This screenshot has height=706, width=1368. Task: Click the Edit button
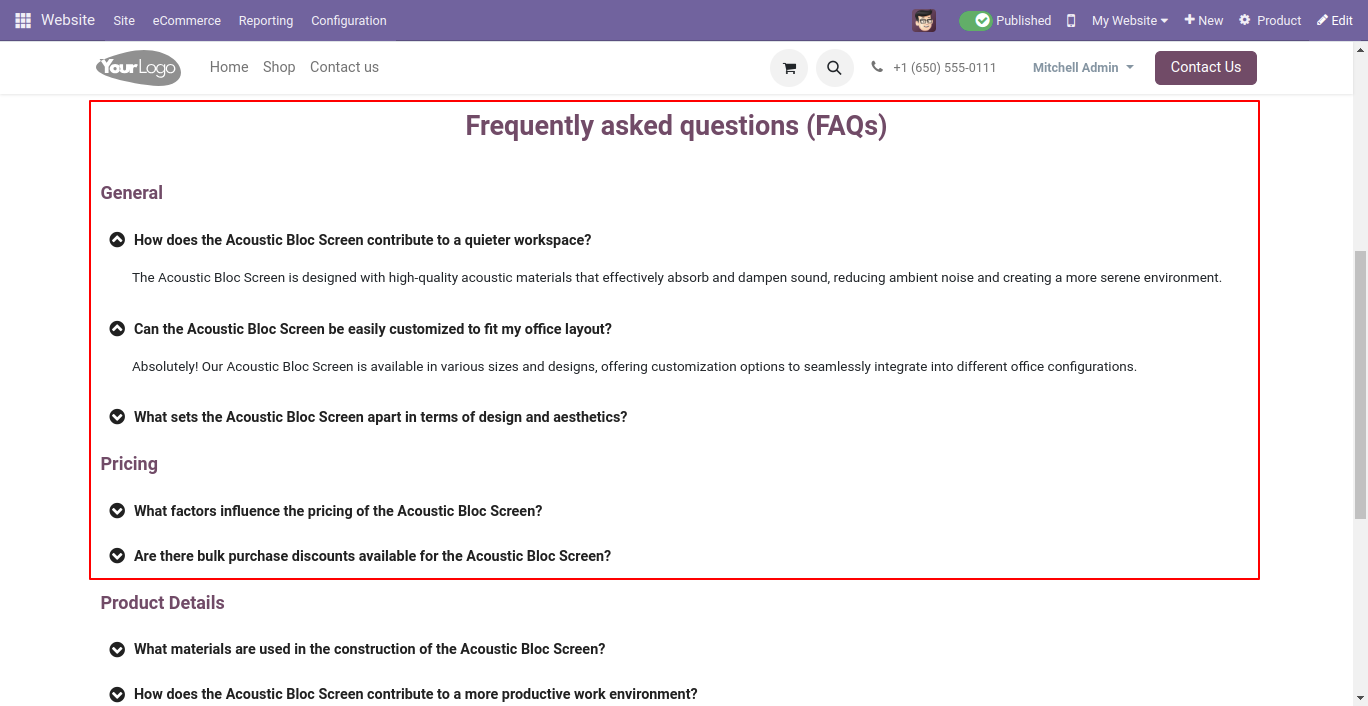[x=1335, y=20]
